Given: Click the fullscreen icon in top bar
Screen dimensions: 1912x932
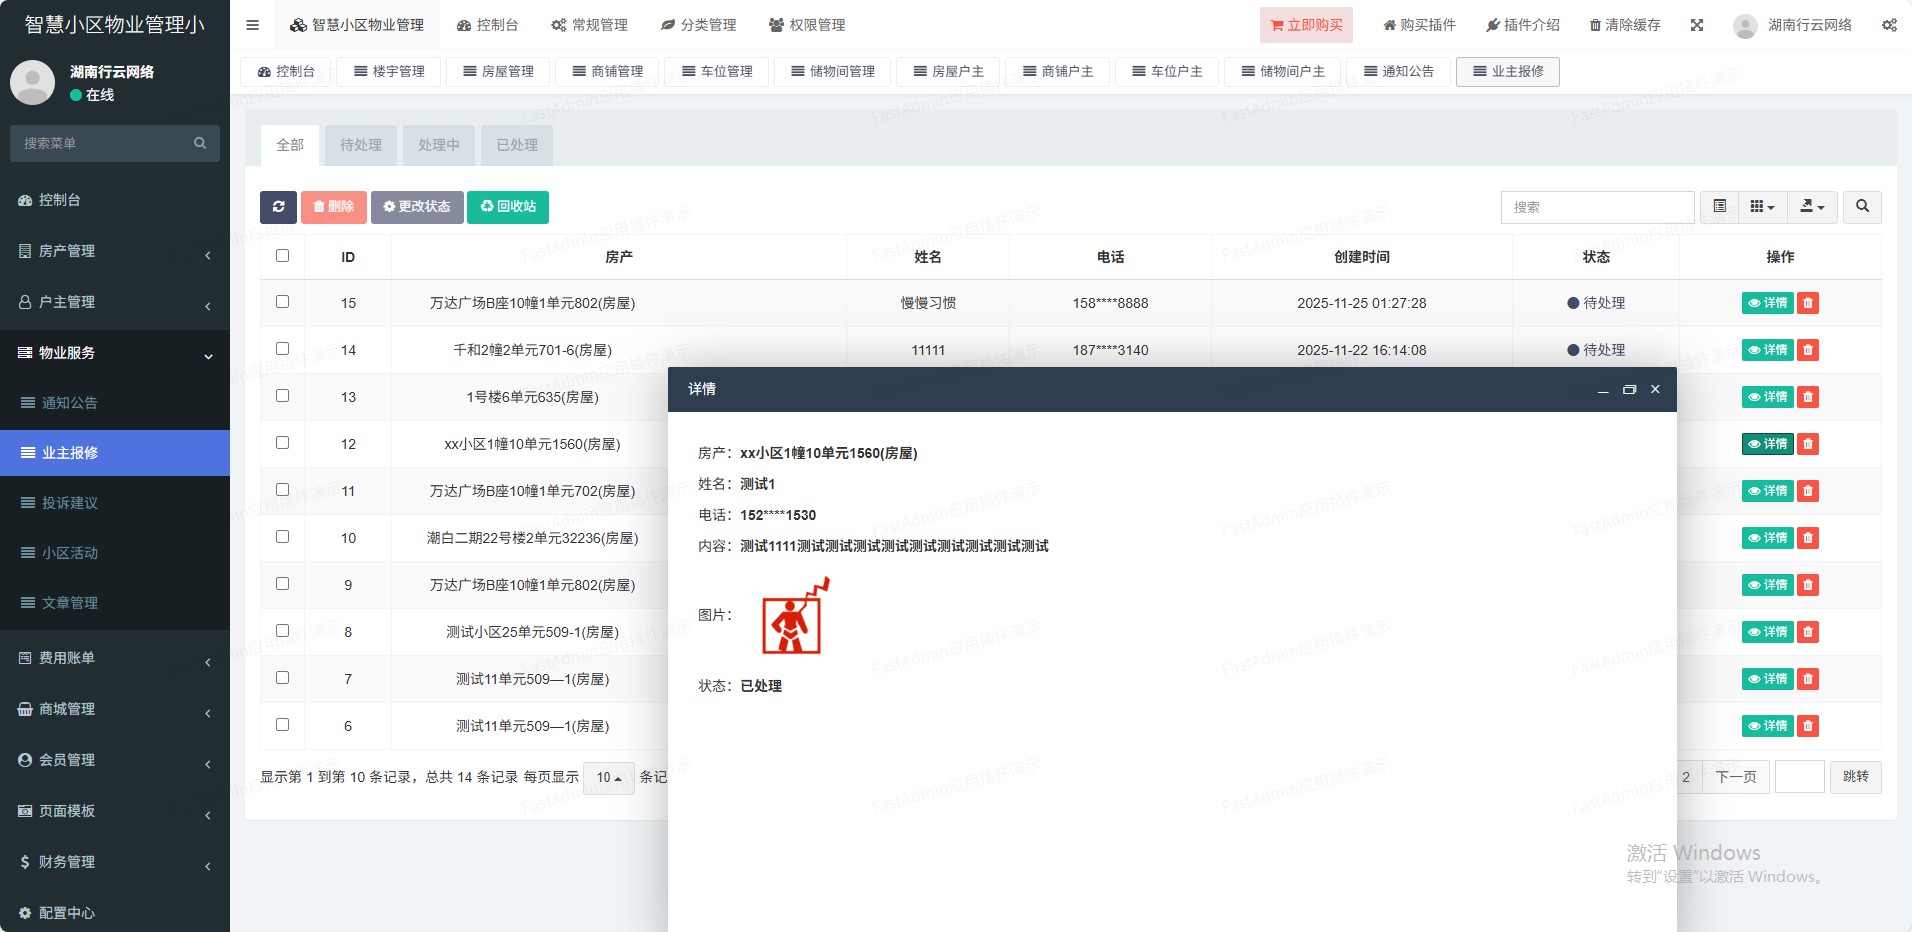Looking at the screenshot, I should pyautogui.click(x=1697, y=25).
